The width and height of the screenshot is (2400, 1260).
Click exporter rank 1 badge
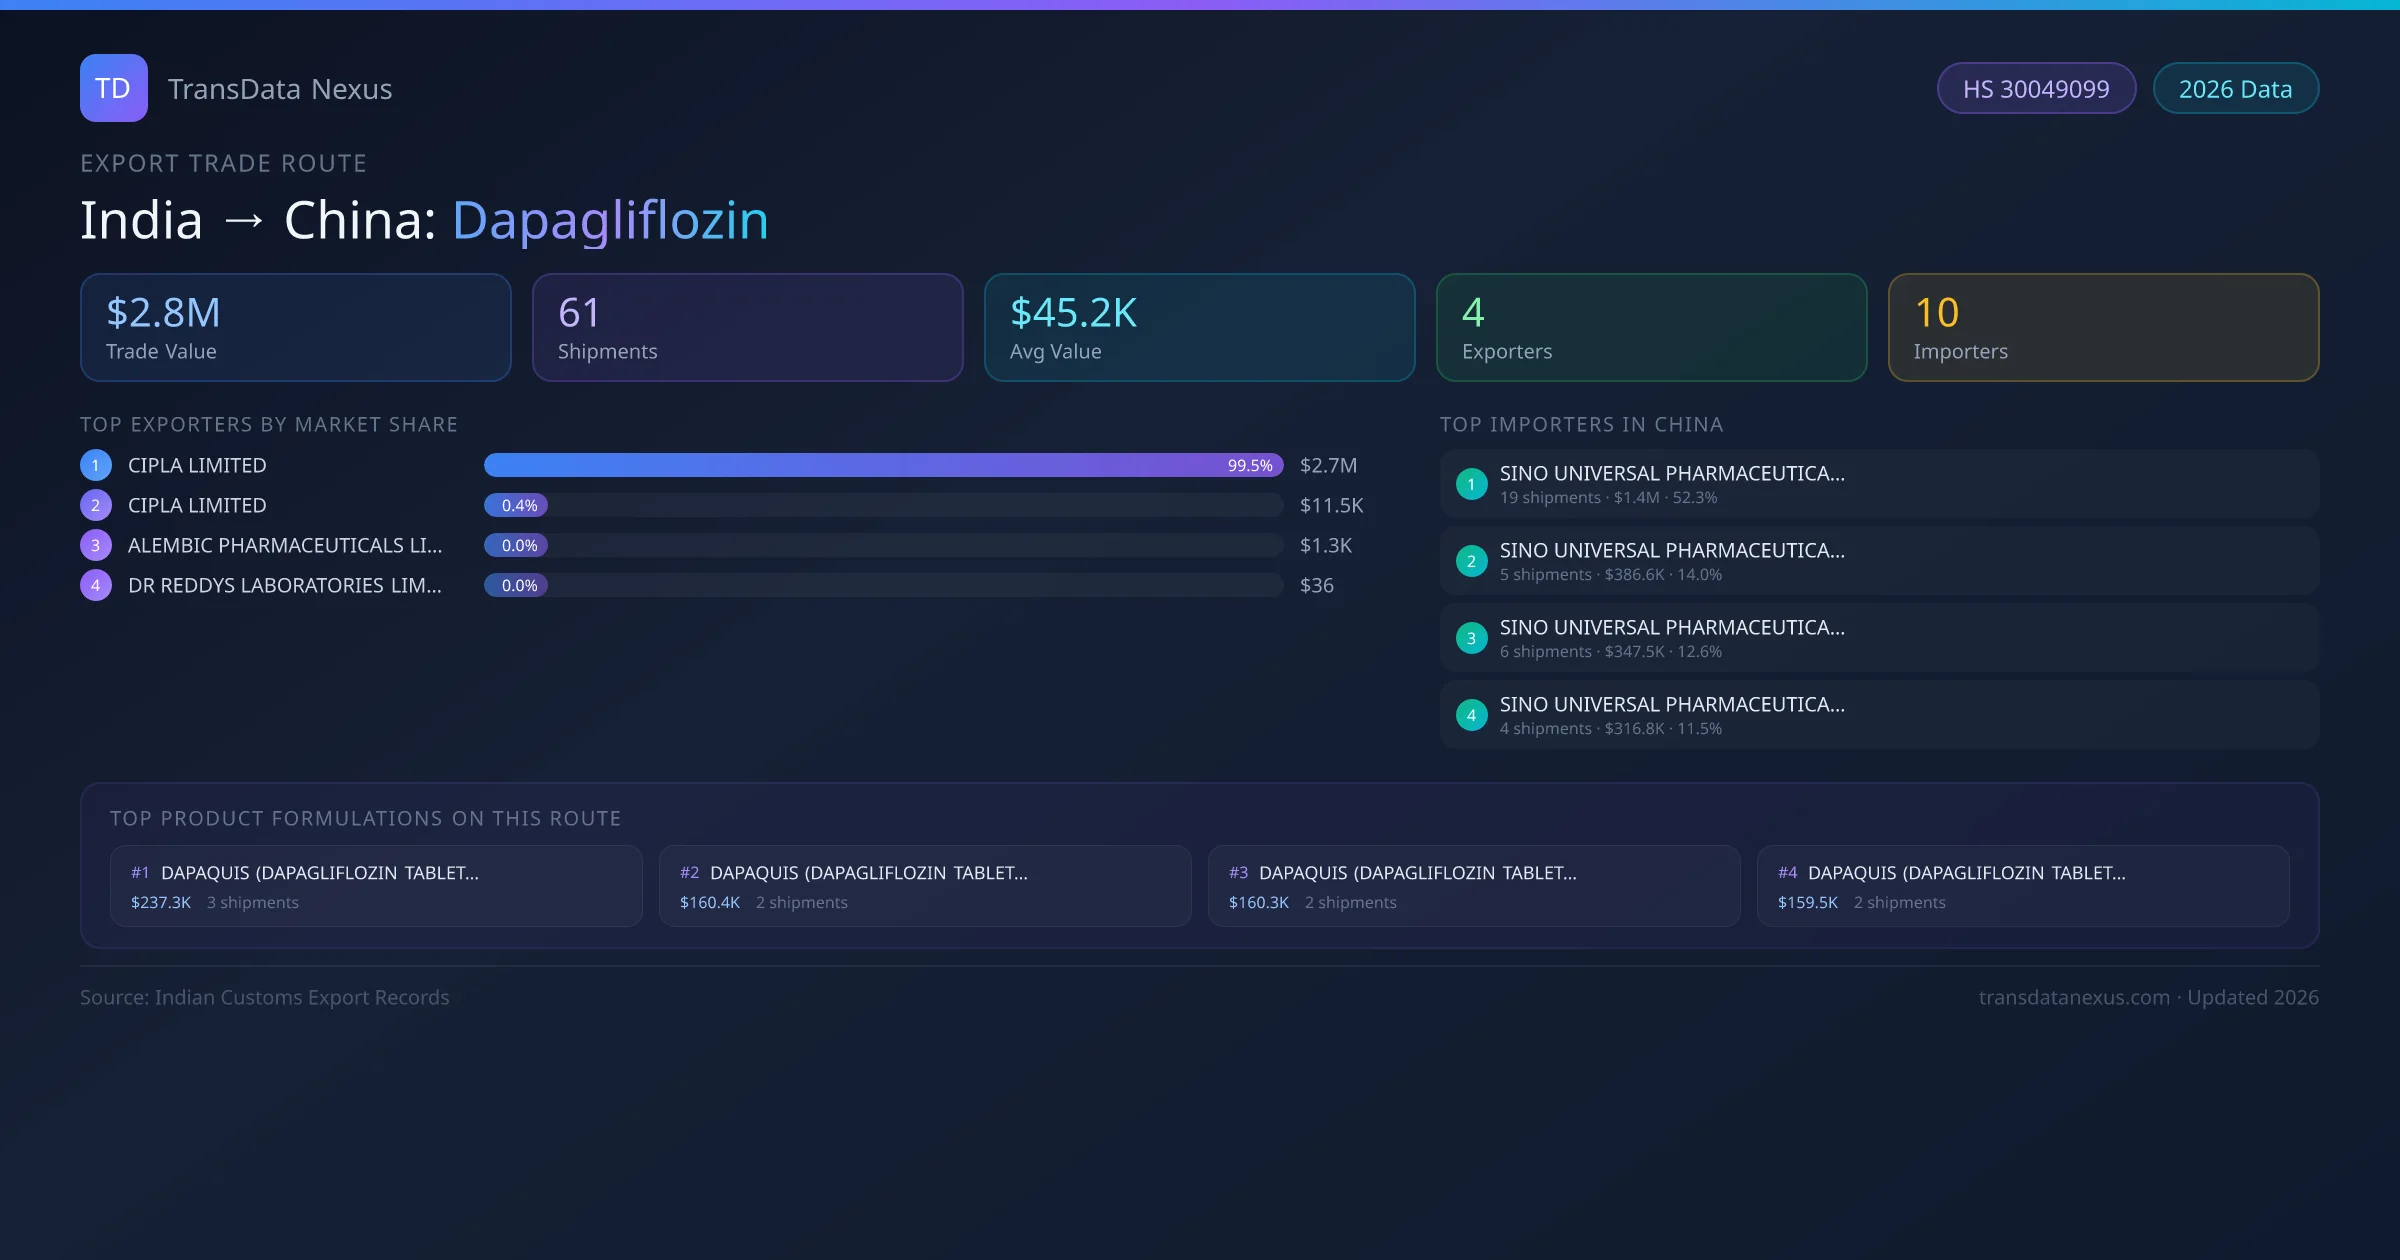[x=96, y=465]
